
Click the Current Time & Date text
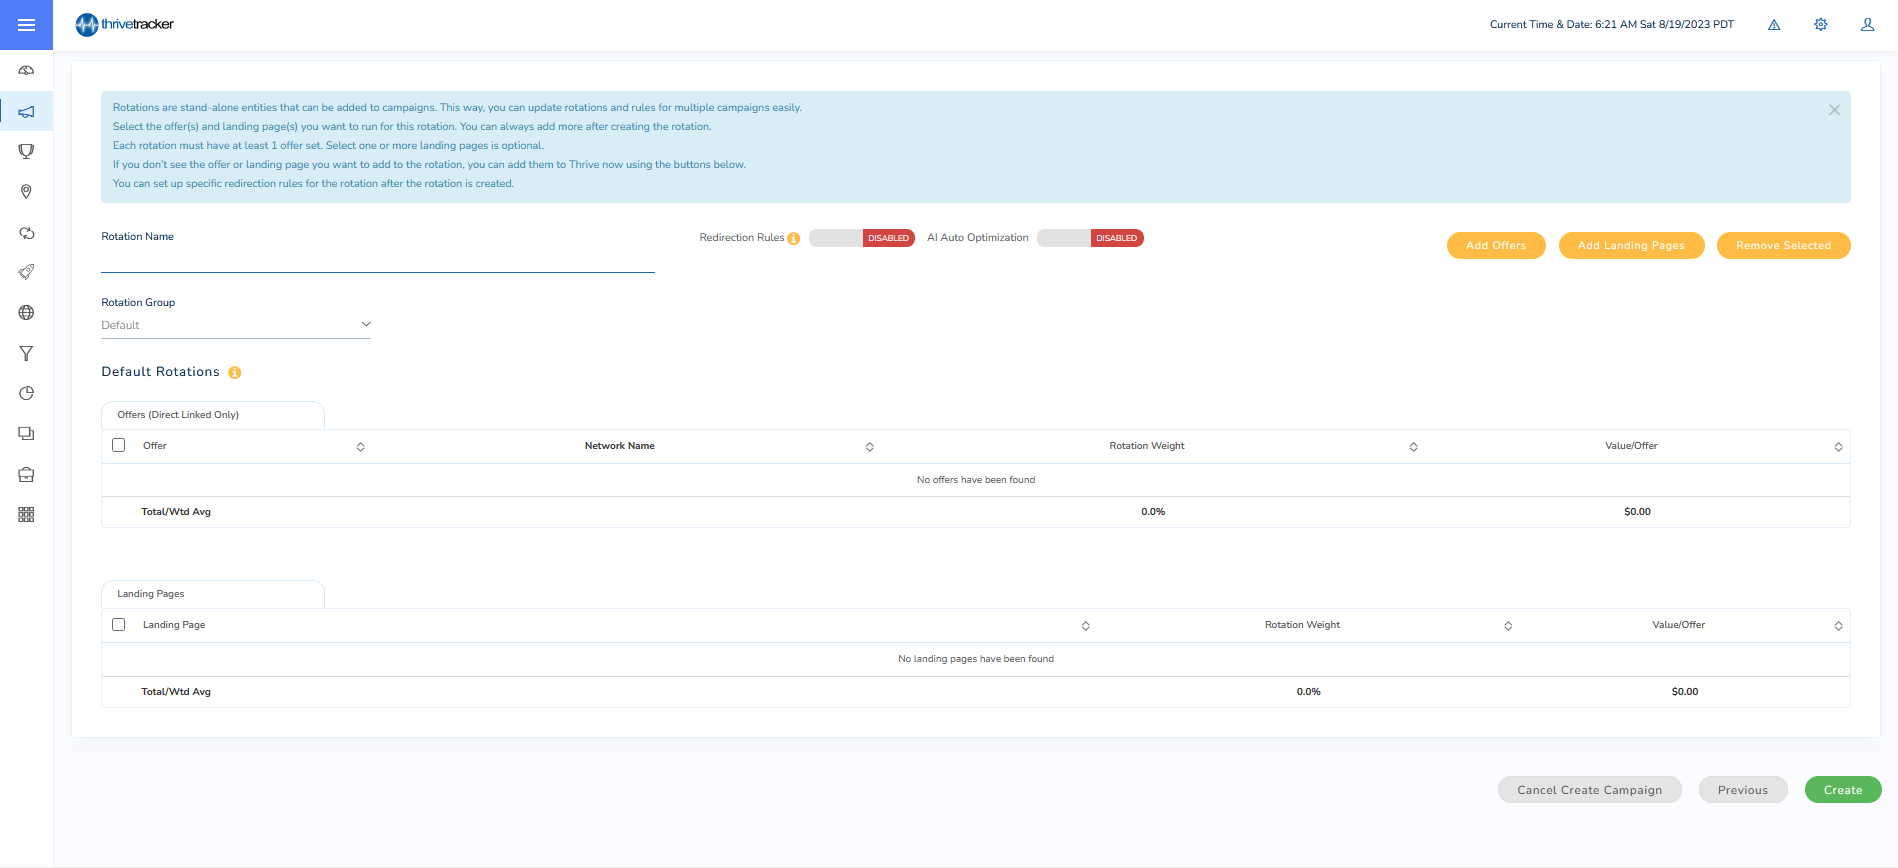pyautogui.click(x=1612, y=25)
